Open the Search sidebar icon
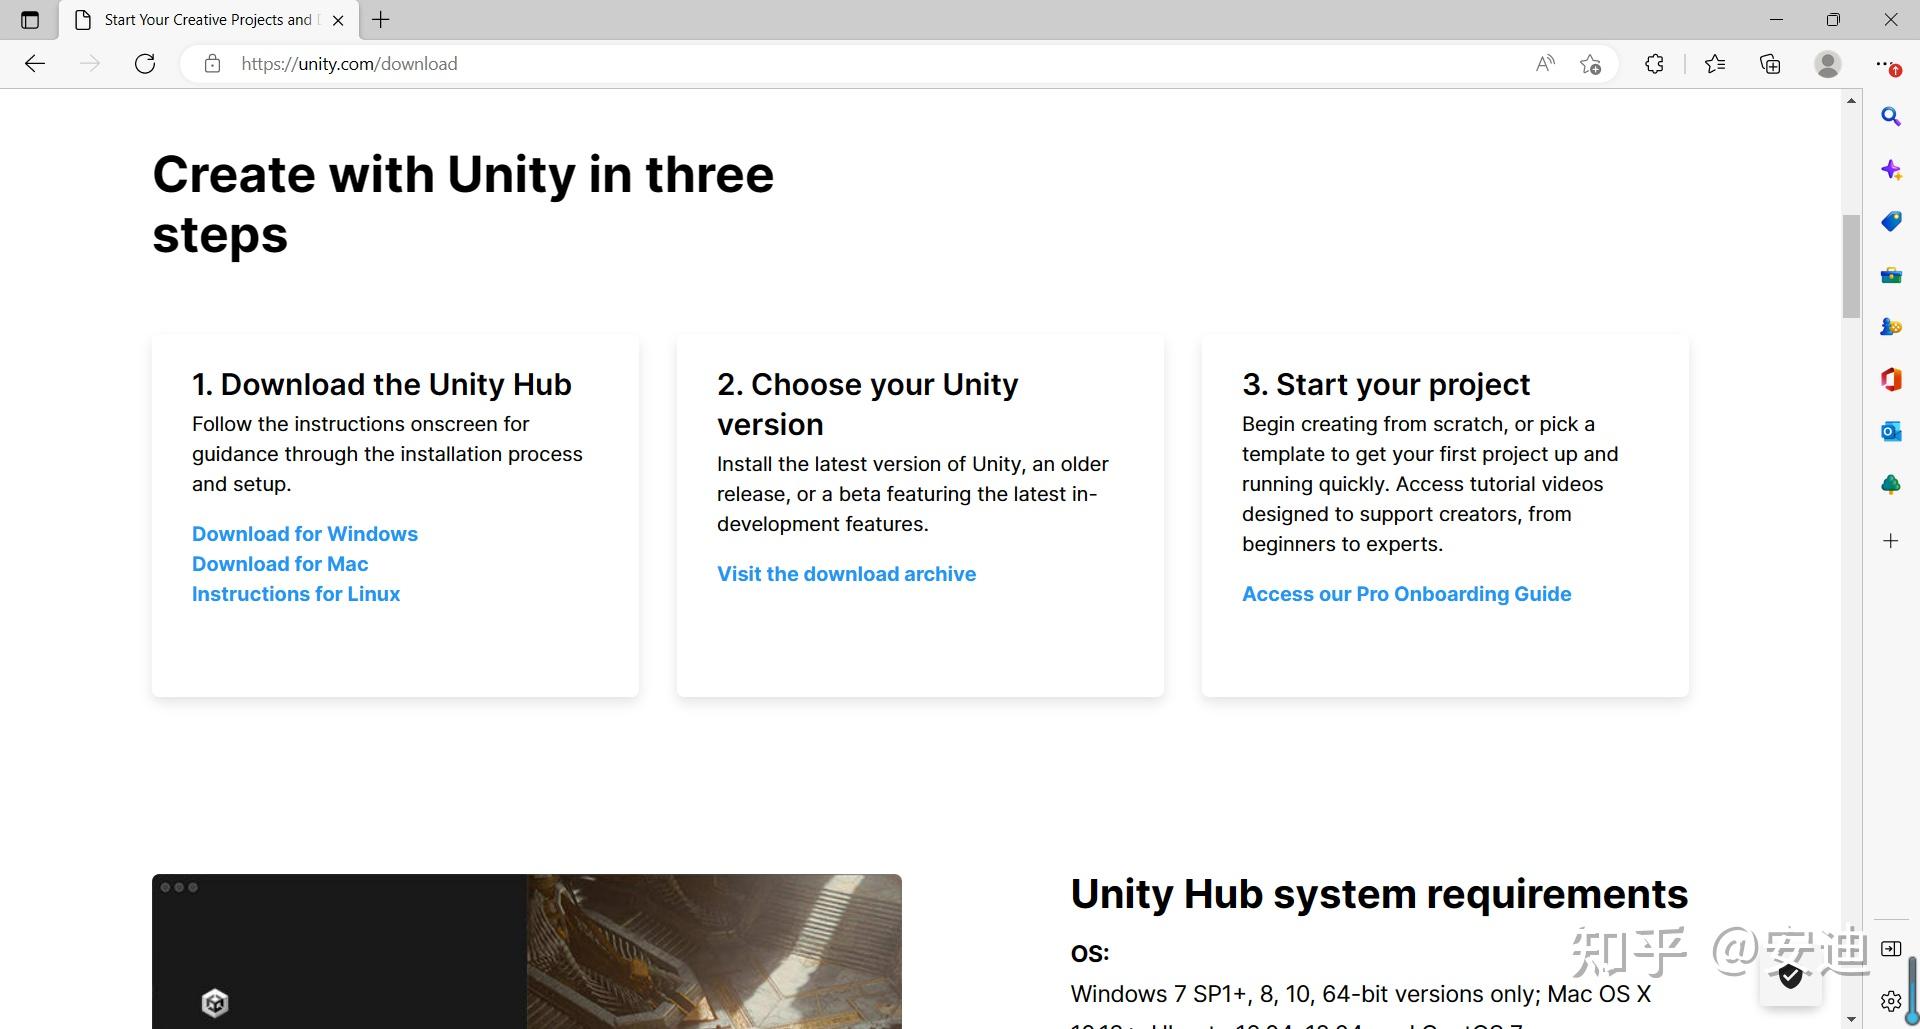The width and height of the screenshot is (1920, 1029). coord(1891,116)
